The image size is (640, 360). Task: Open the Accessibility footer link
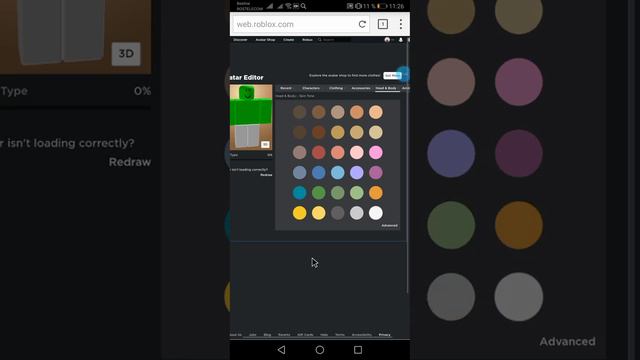click(362, 335)
